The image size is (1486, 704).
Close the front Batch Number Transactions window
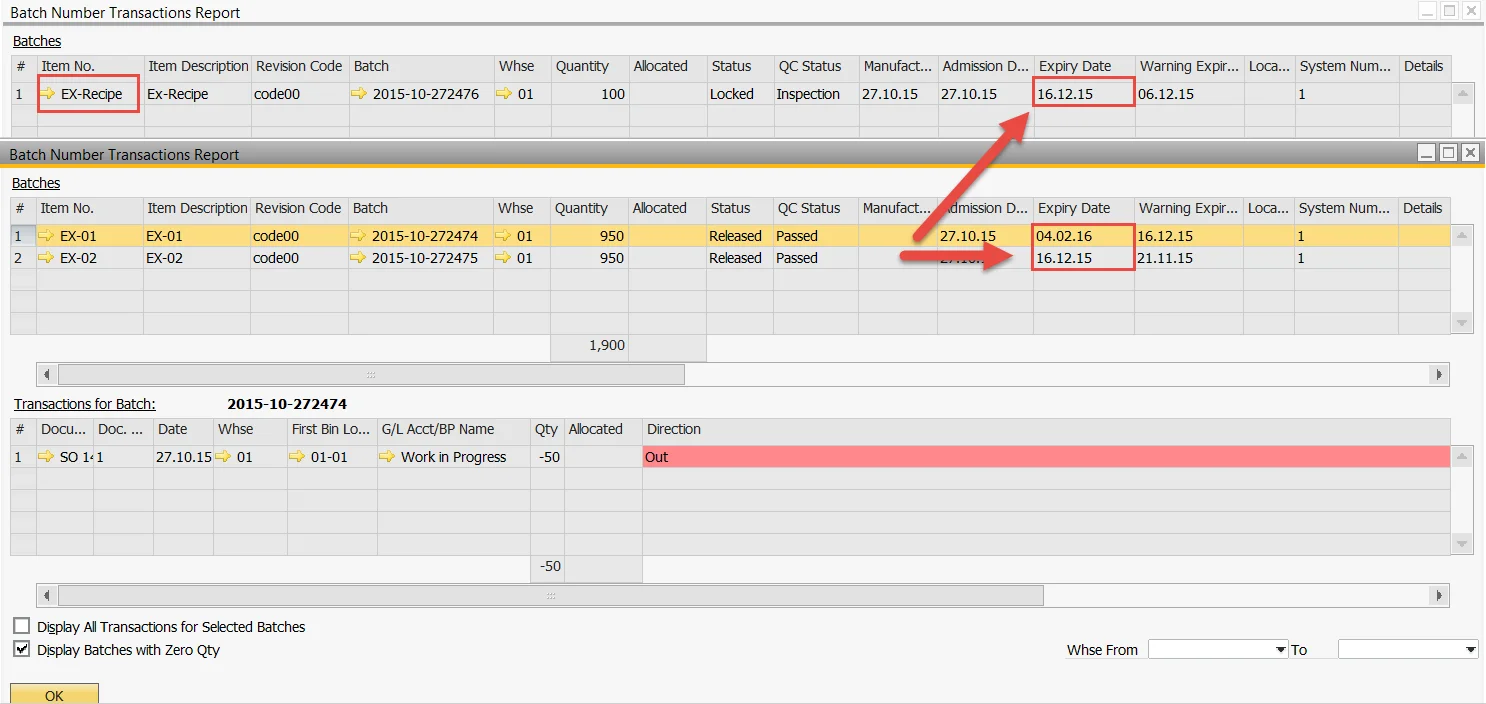(1470, 153)
